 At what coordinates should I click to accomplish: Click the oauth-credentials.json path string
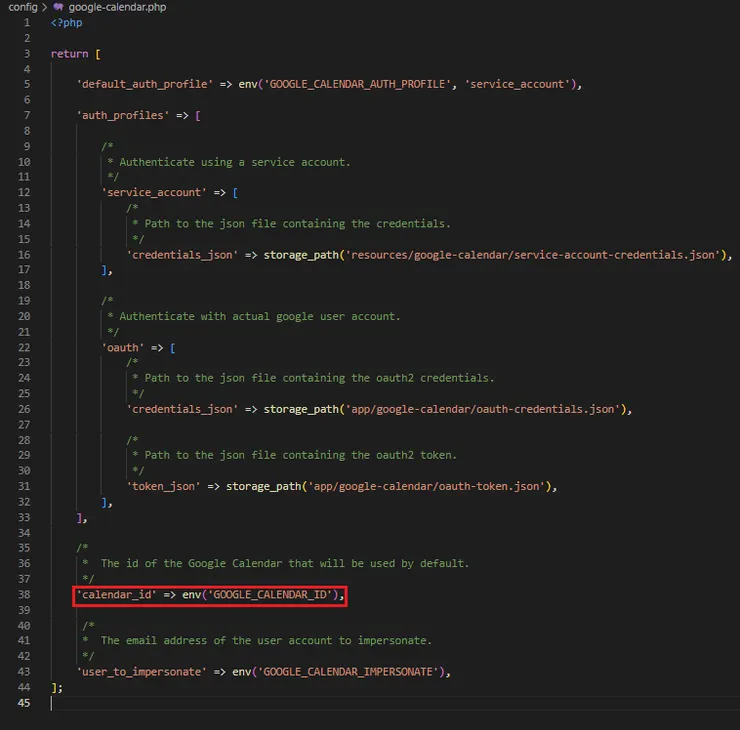483,409
